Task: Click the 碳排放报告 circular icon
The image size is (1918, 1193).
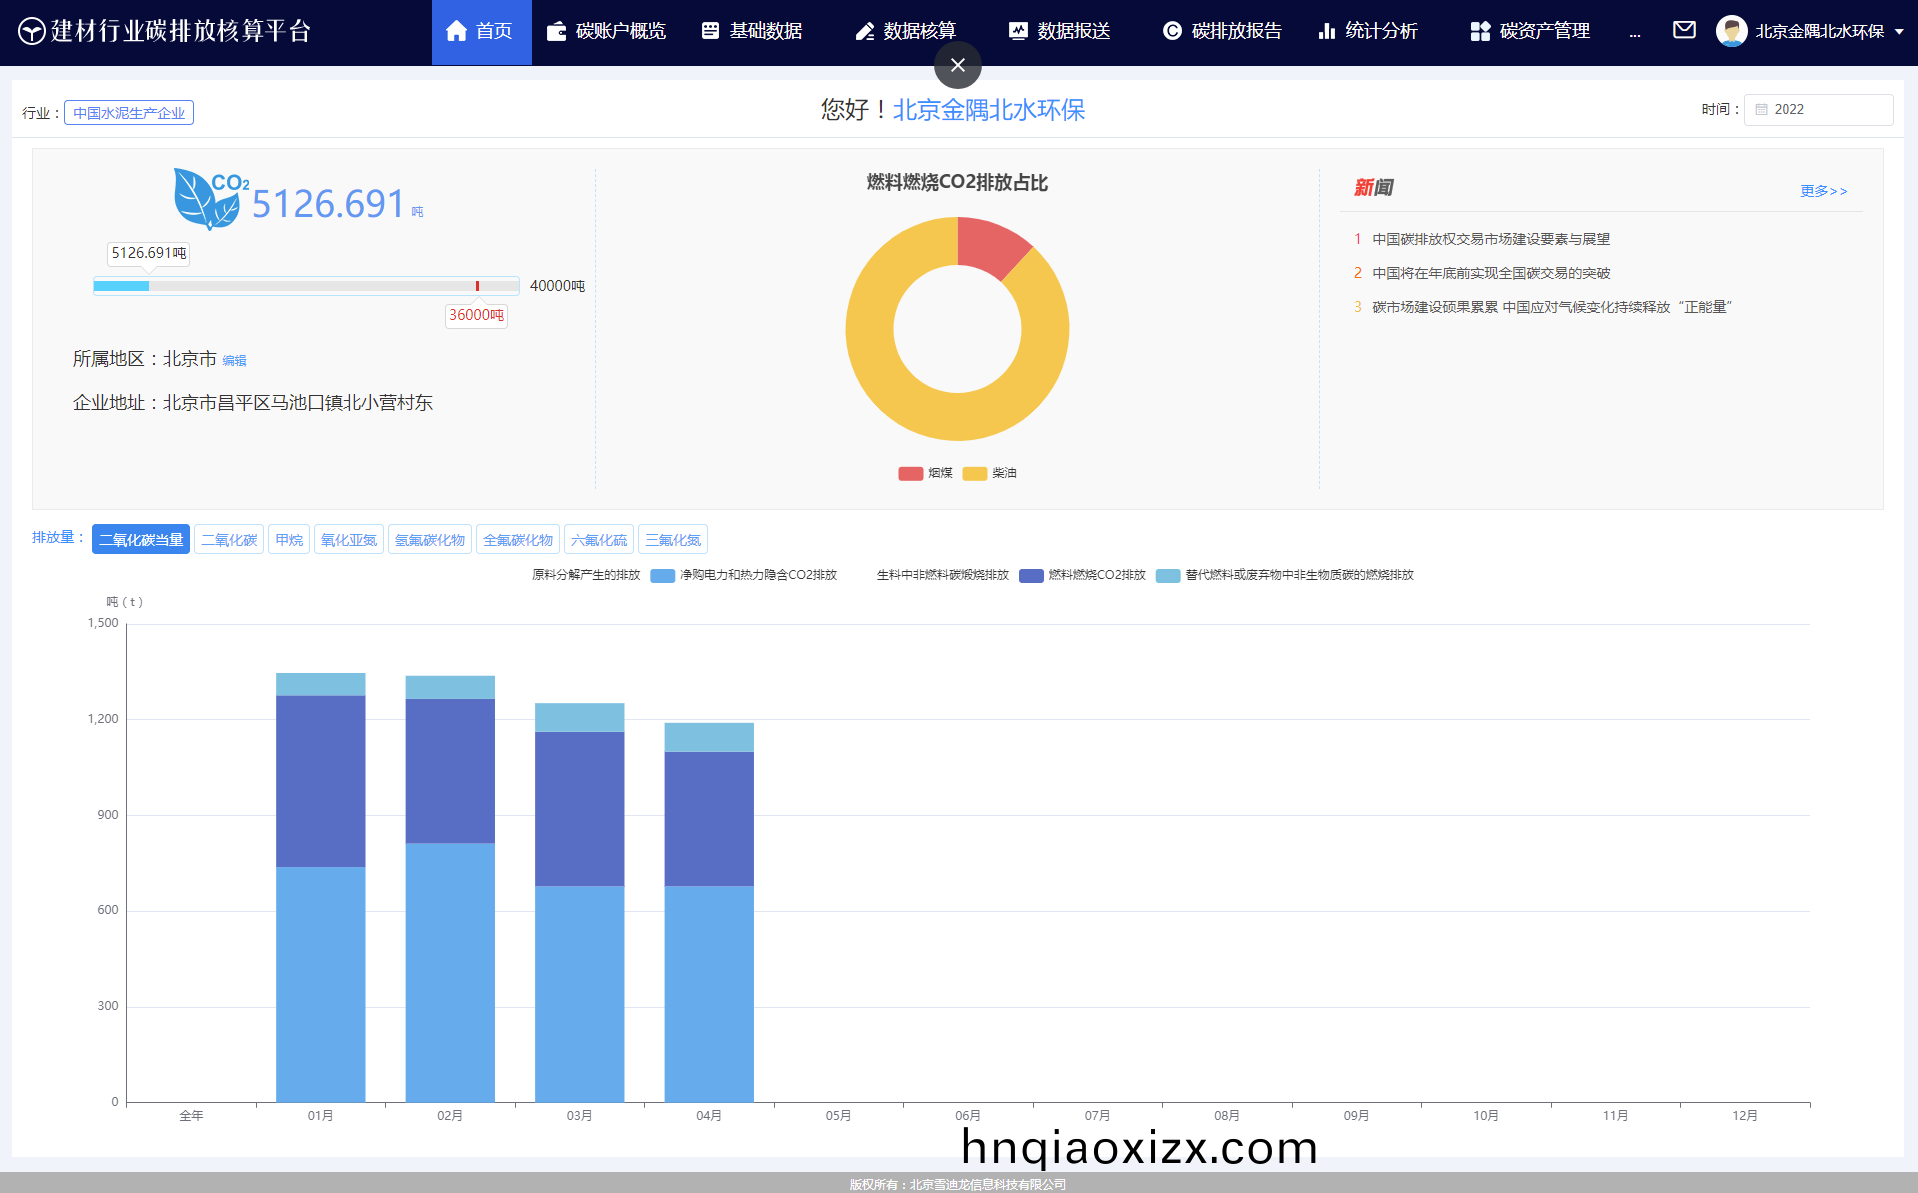Action: point(1172,31)
